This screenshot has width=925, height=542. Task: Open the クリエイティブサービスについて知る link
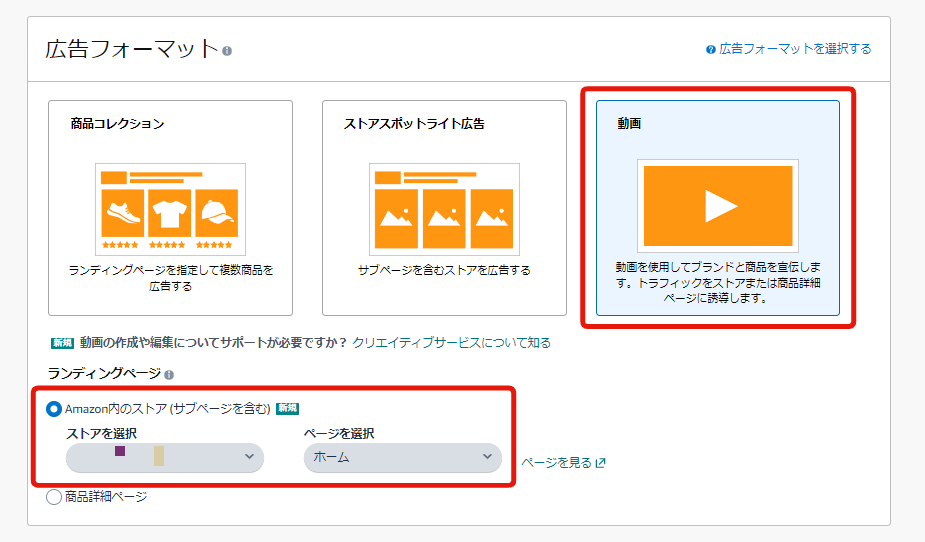pyautogui.click(x=451, y=343)
